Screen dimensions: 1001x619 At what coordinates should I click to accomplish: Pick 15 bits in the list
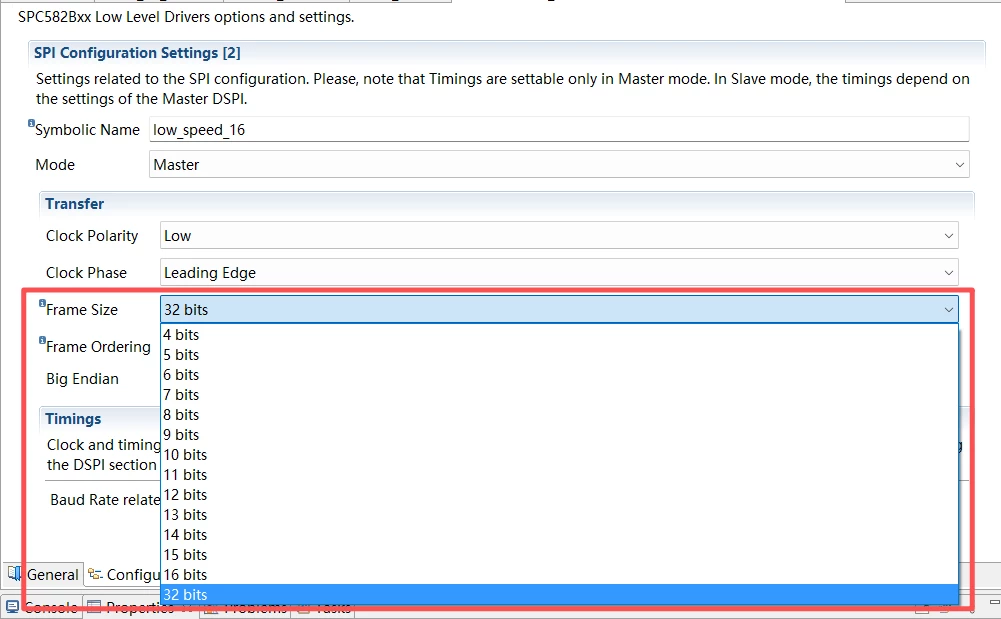tap(559, 555)
